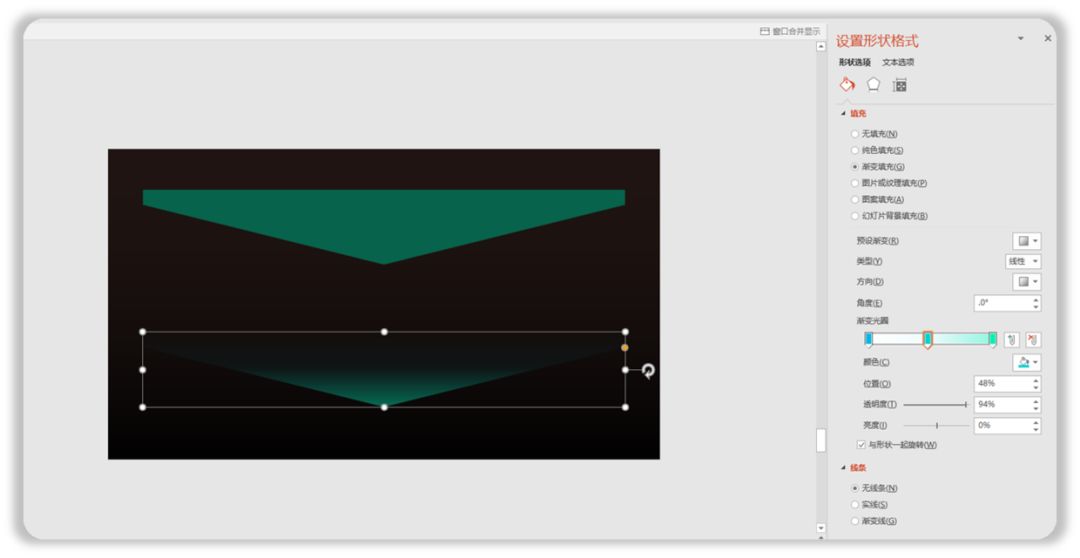Screen dimensions: 1080x558
Task: Decrease the 位置 value with down spinner
Action: (1036, 388)
